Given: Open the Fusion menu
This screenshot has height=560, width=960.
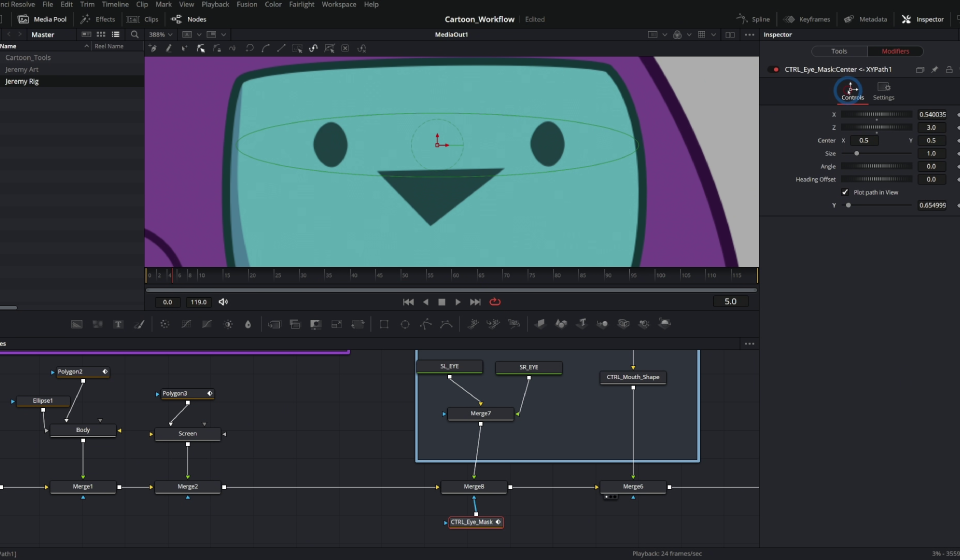Looking at the screenshot, I should pos(246,5).
